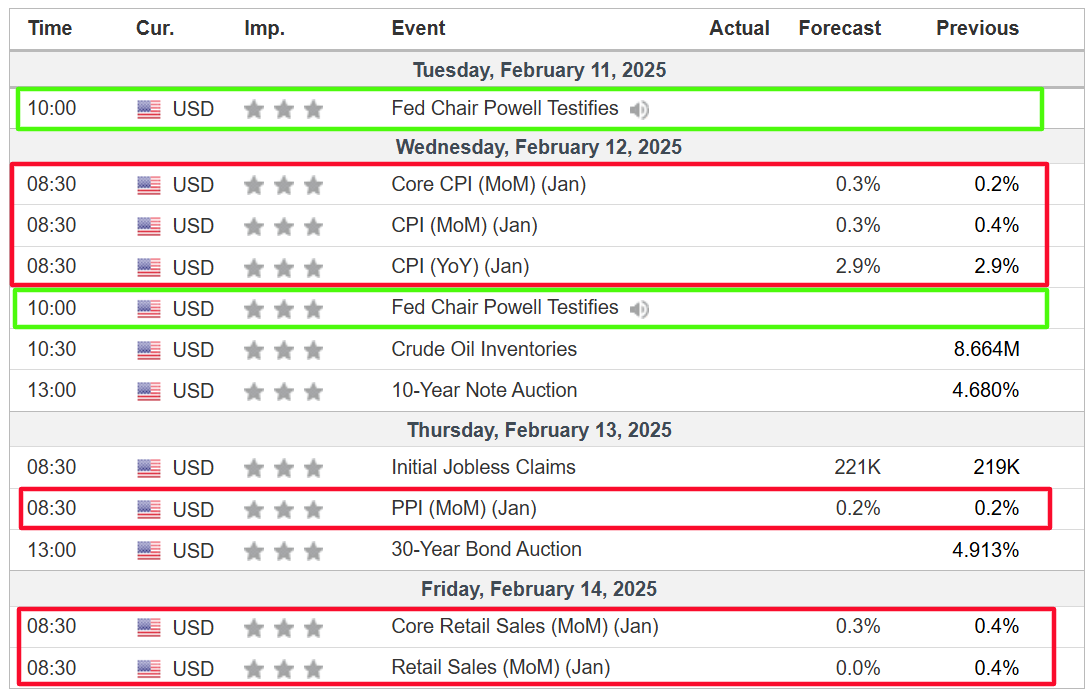This screenshot has height=693, width=1092.
Task: Click the US flag in the CPI (YoY) row
Action: click(x=149, y=267)
